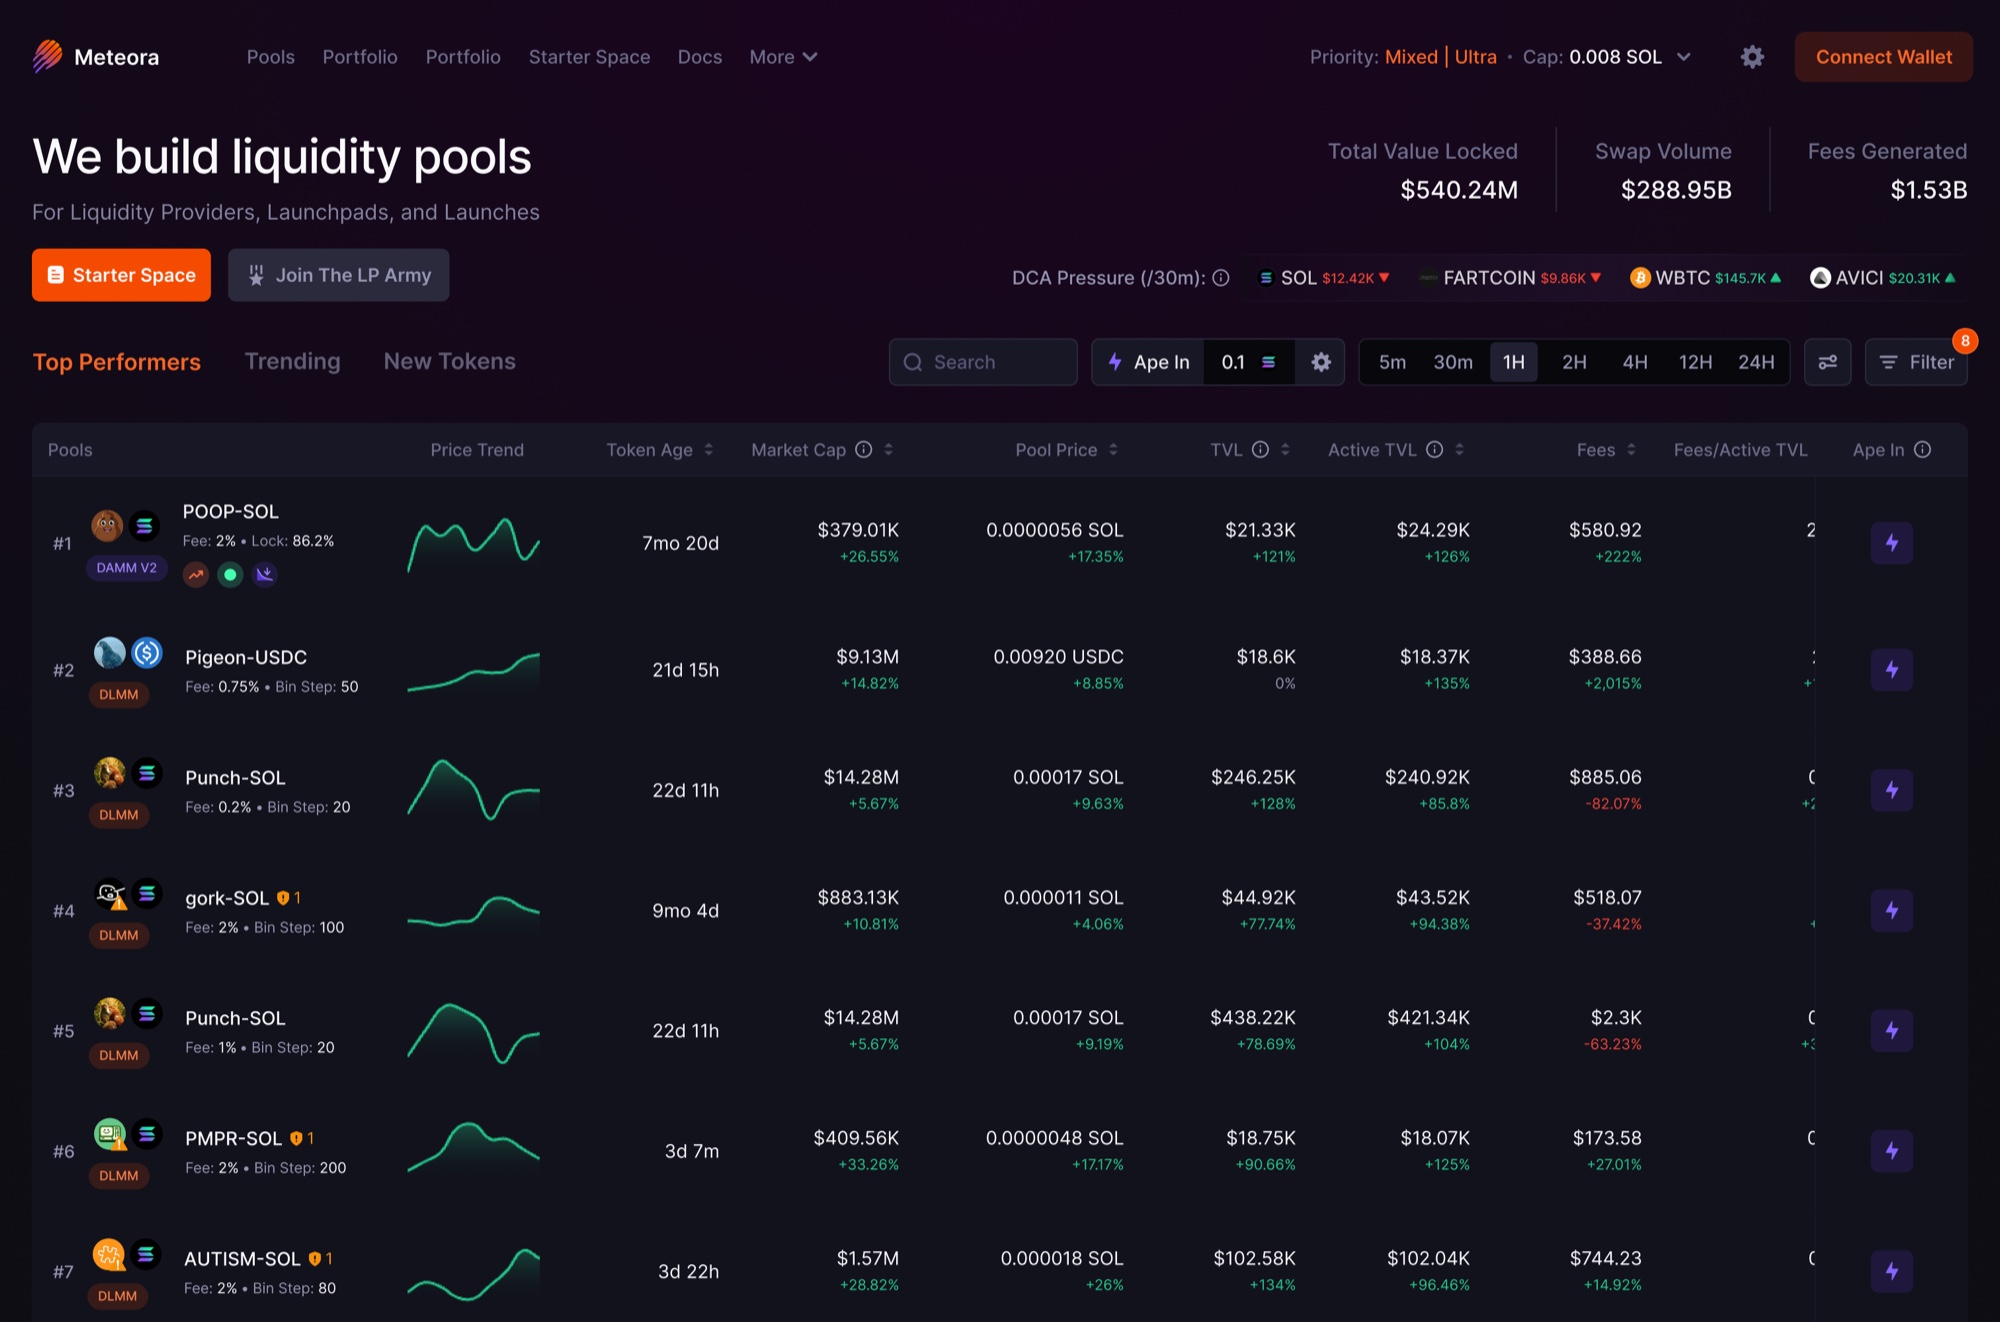Ape into the AUTISM-SOL pool lightning button
This screenshot has width=2000, height=1322.
[1892, 1271]
